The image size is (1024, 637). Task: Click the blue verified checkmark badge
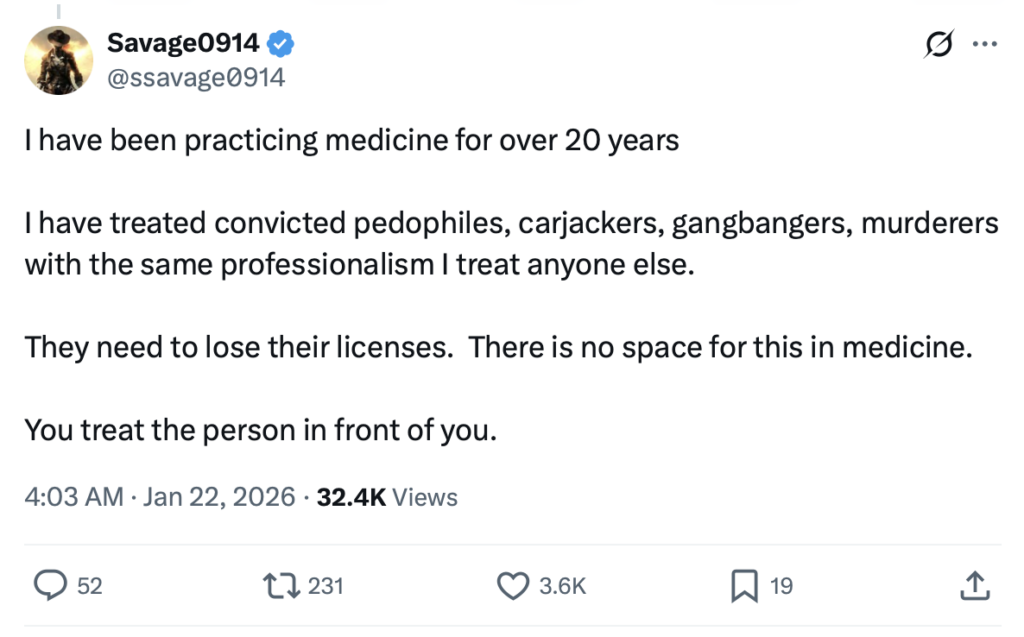tap(281, 44)
